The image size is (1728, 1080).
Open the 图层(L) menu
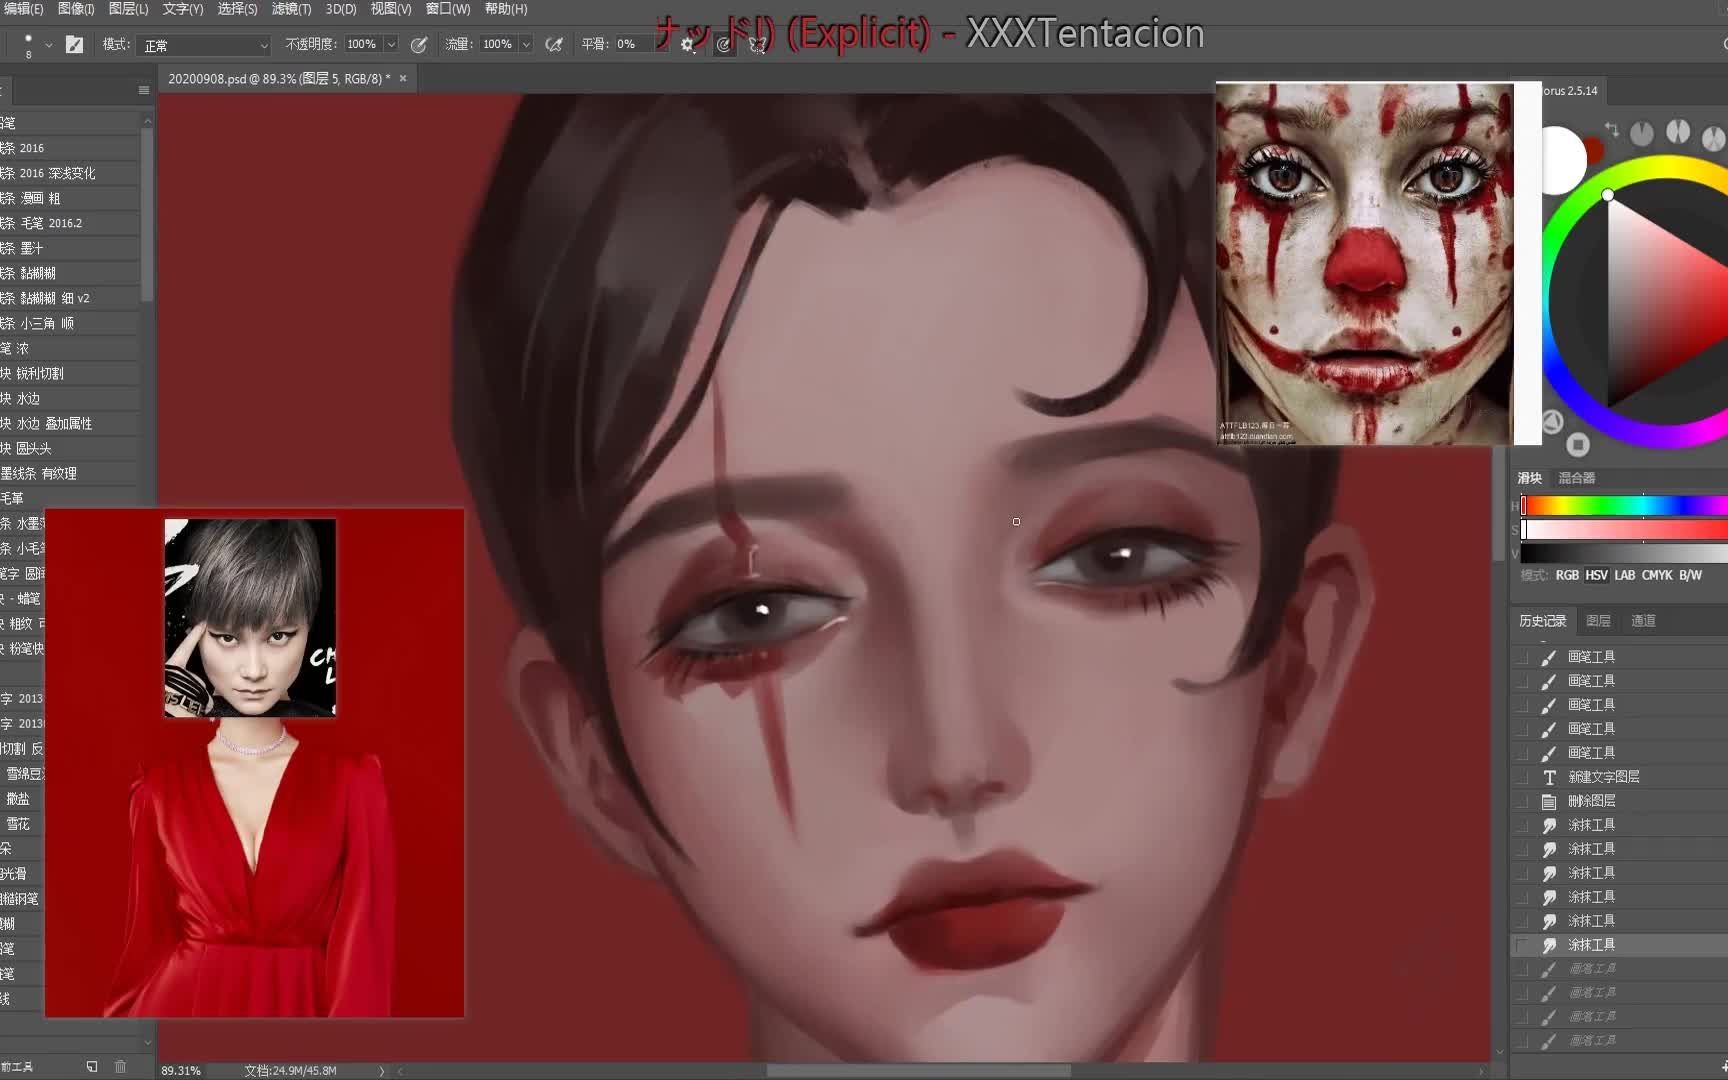point(128,9)
